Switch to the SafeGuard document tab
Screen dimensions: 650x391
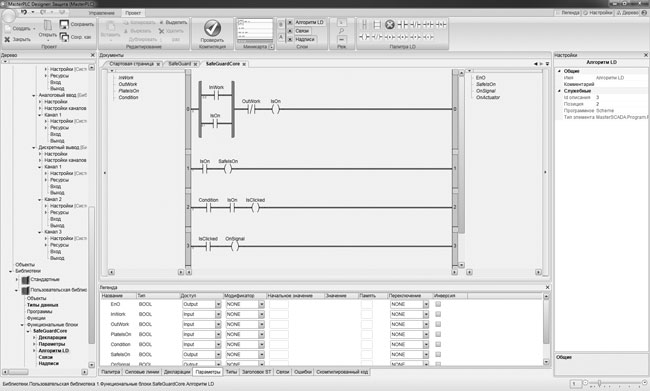point(180,64)
